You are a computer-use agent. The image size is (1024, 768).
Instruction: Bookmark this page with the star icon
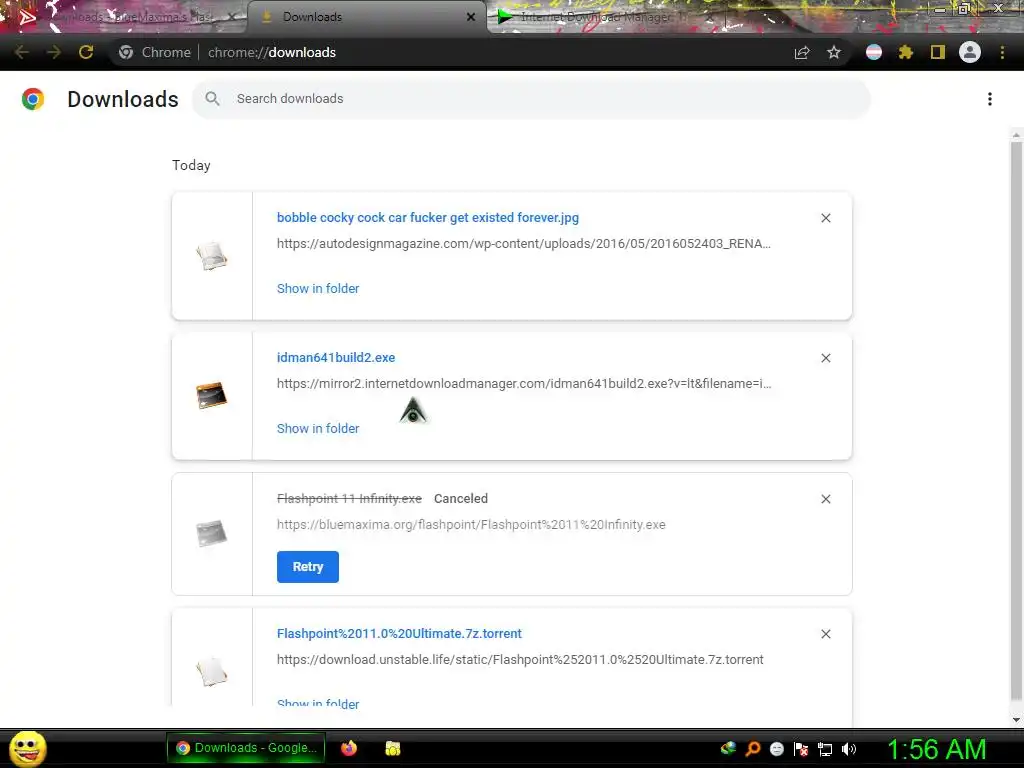click(x=834, y=52)
